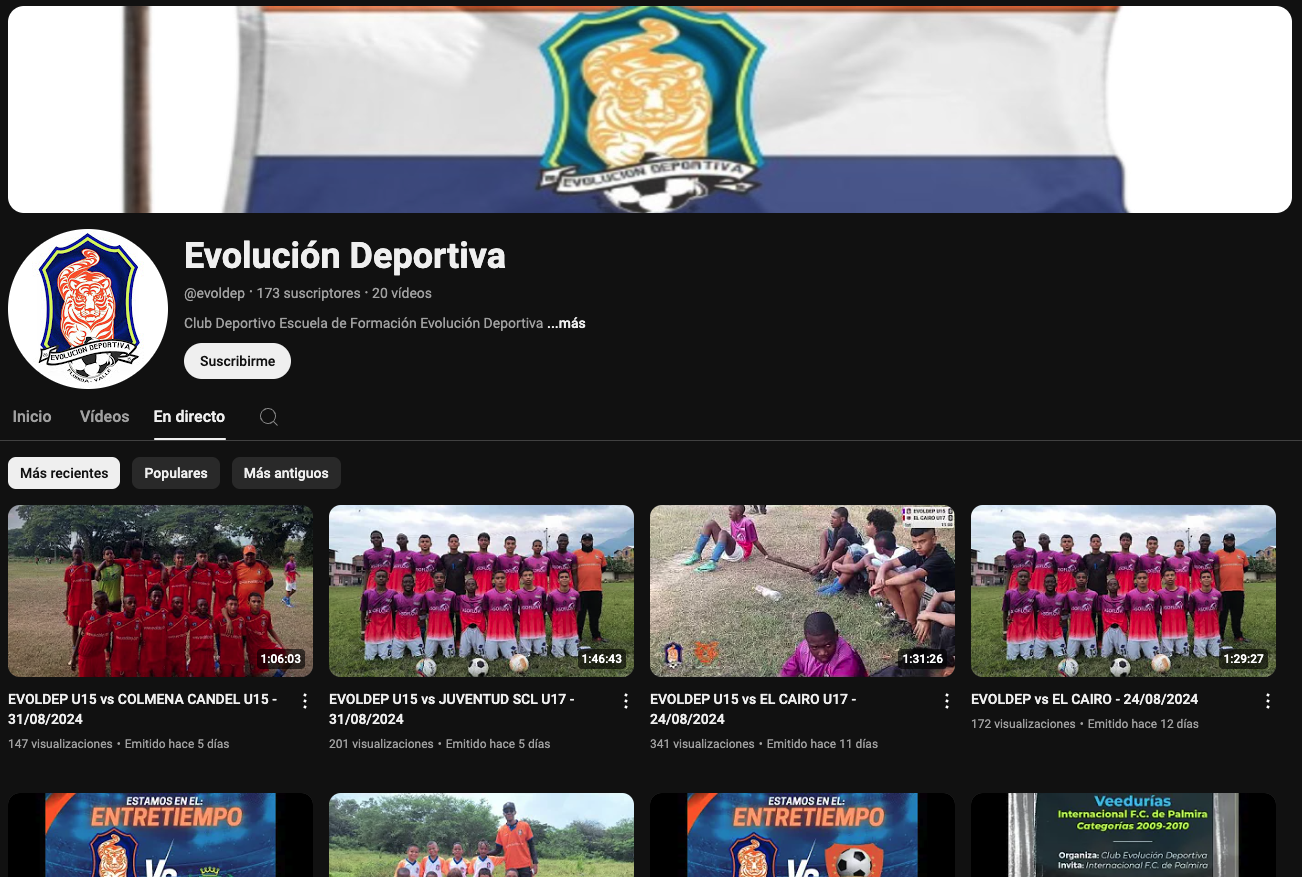
Task: Switch to the Vídeos tab
Action: pyautogui.click(x=105, y=416)
